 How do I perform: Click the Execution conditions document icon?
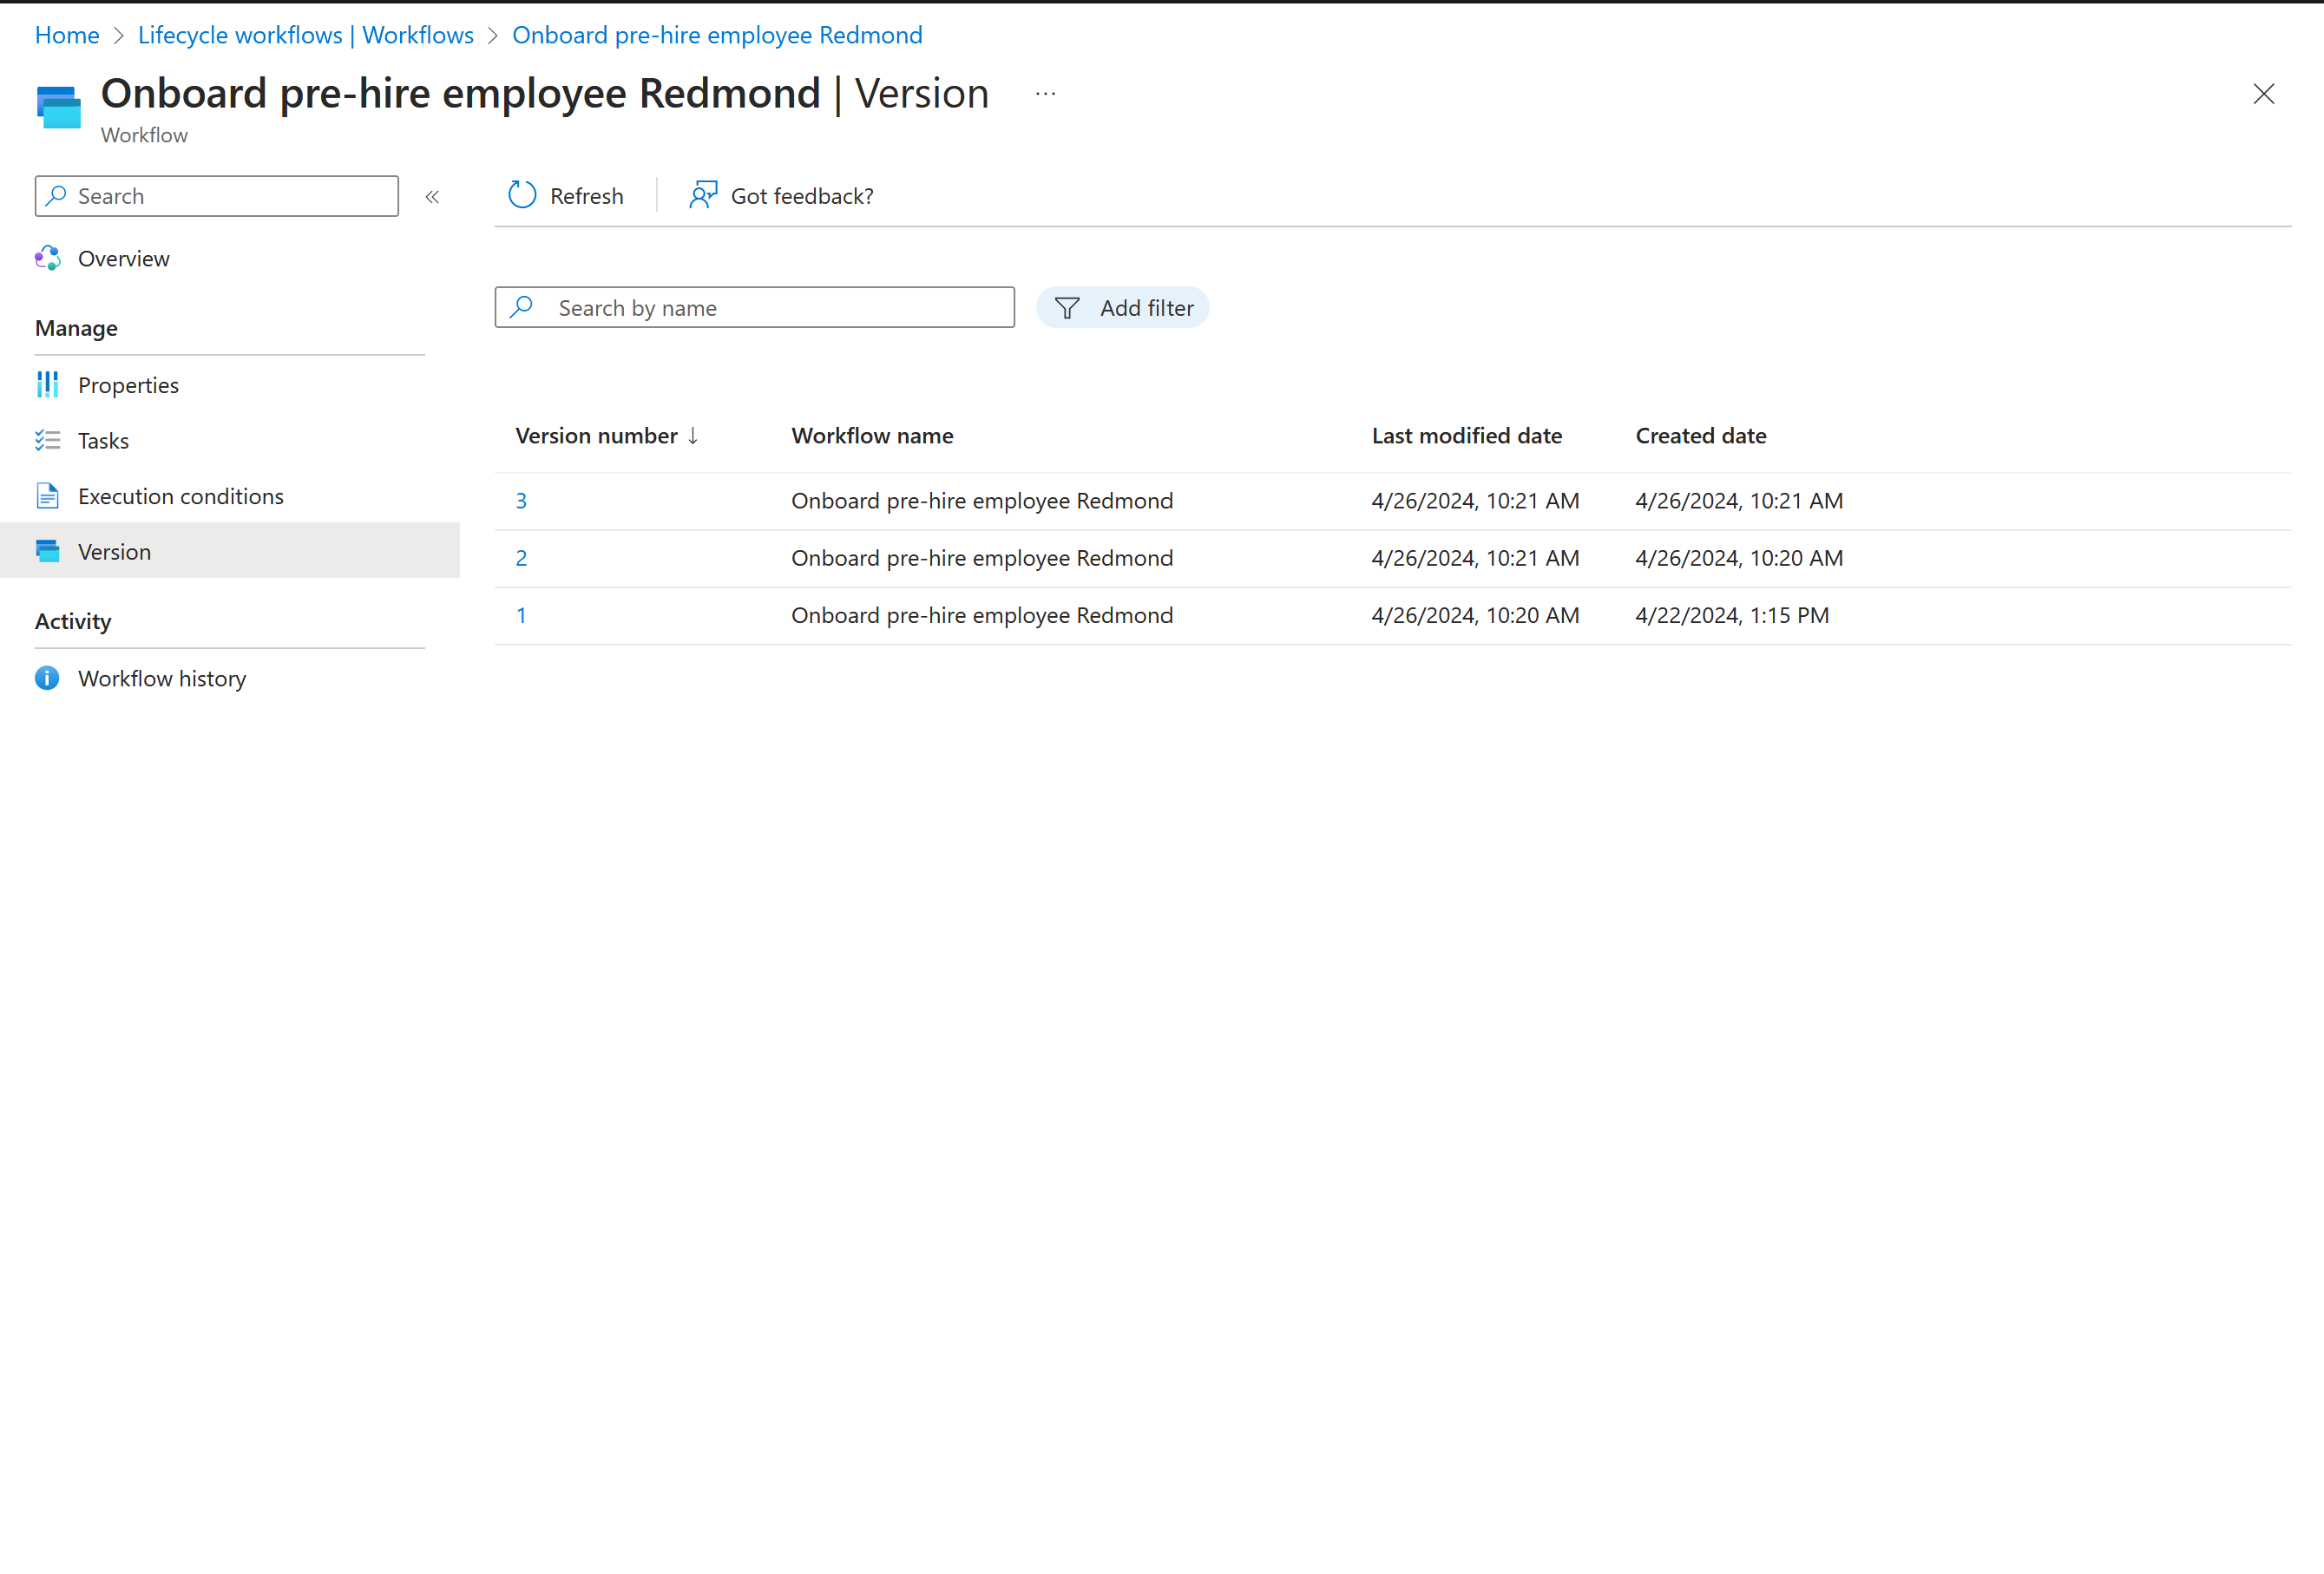(x=47, y=496)
